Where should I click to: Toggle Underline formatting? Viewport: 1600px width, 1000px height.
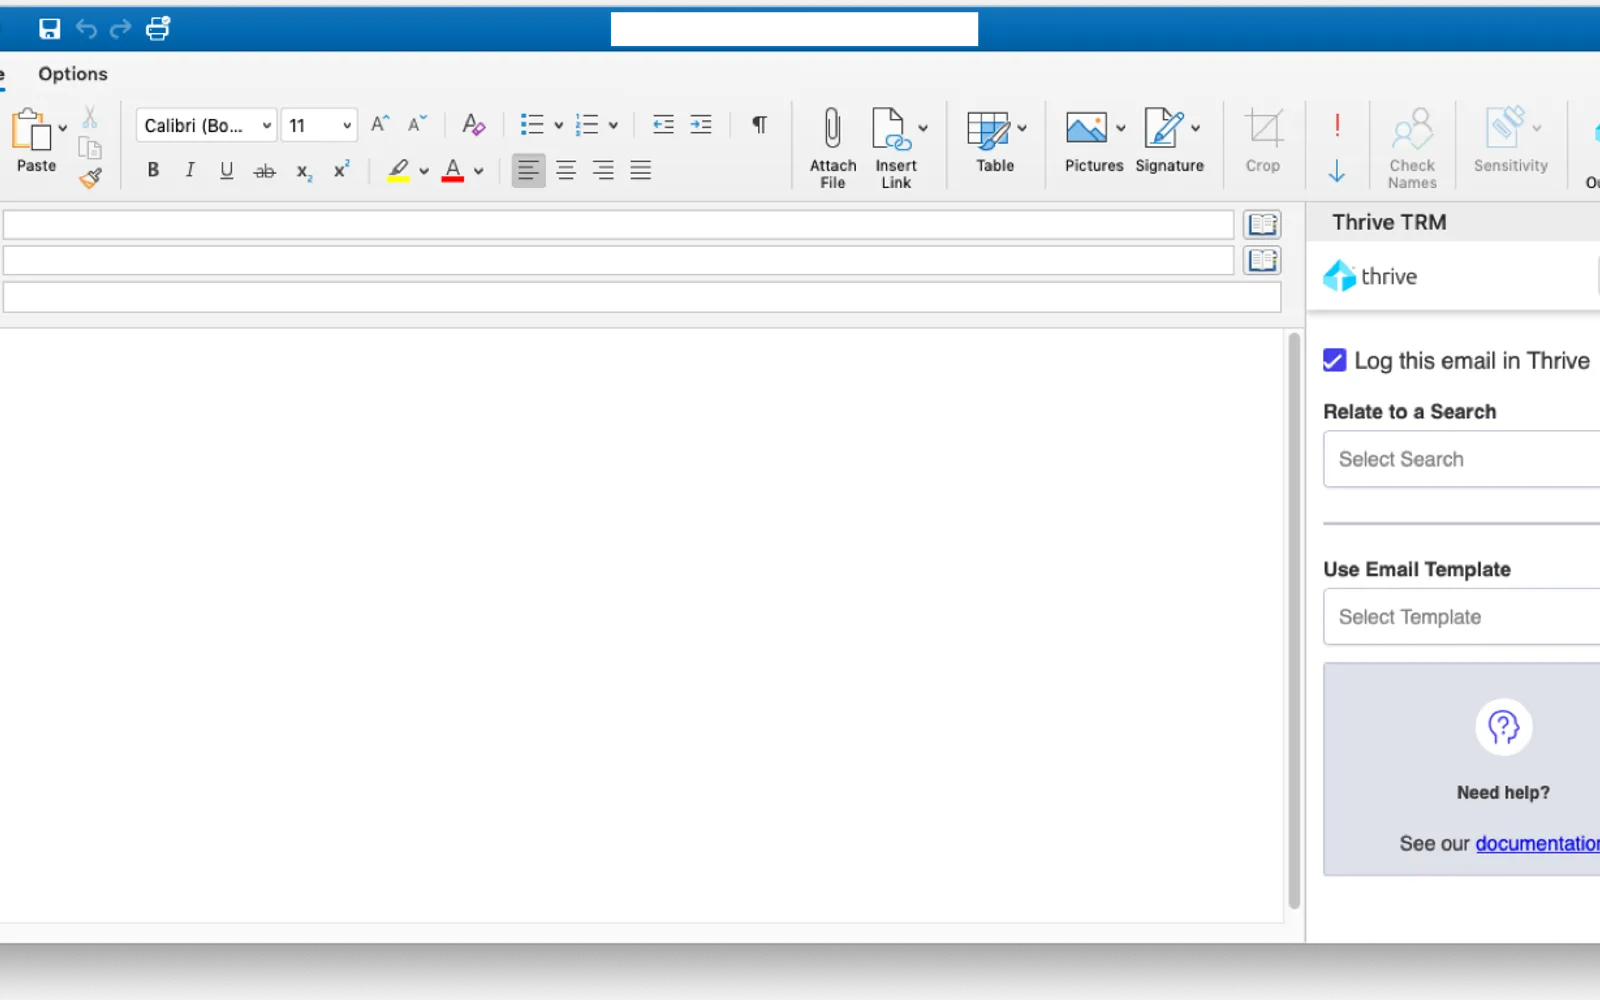[227, 170]
